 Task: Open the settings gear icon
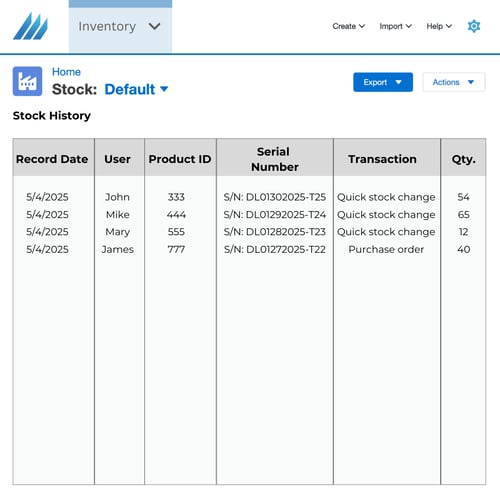tap(474, 26)
